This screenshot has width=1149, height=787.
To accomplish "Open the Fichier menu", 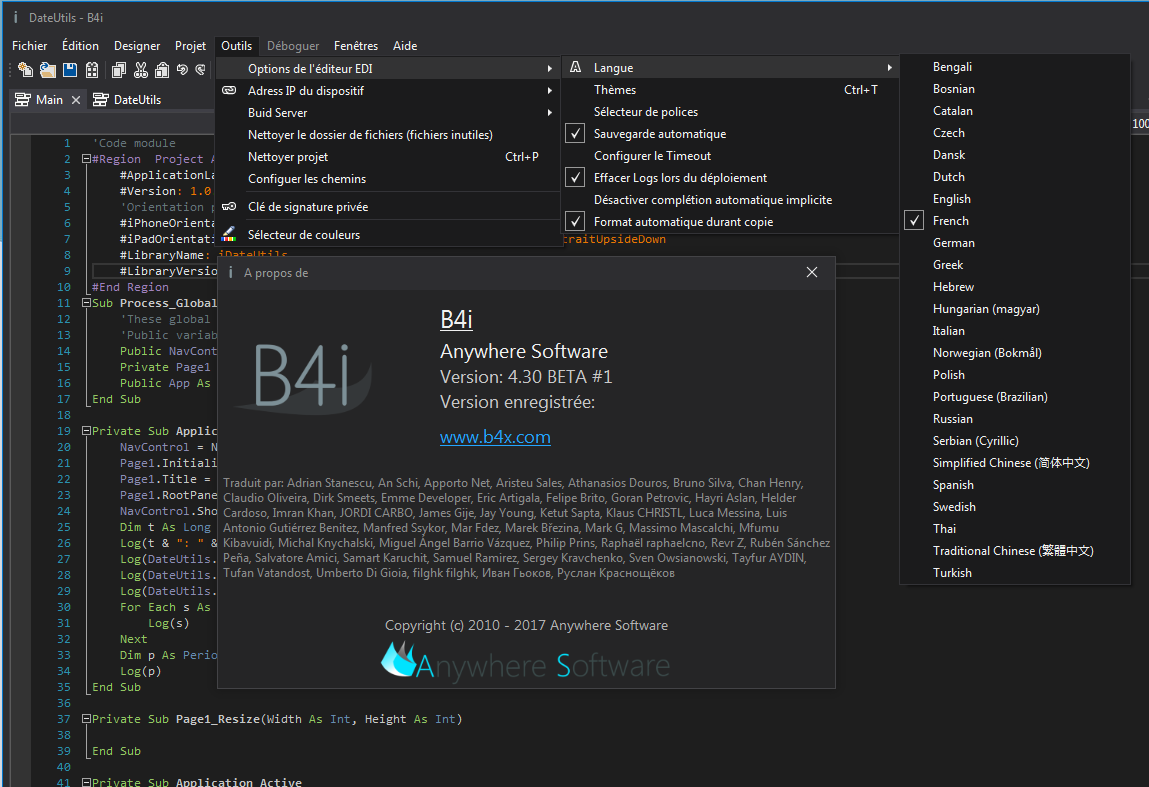I will tap(29, 45).
